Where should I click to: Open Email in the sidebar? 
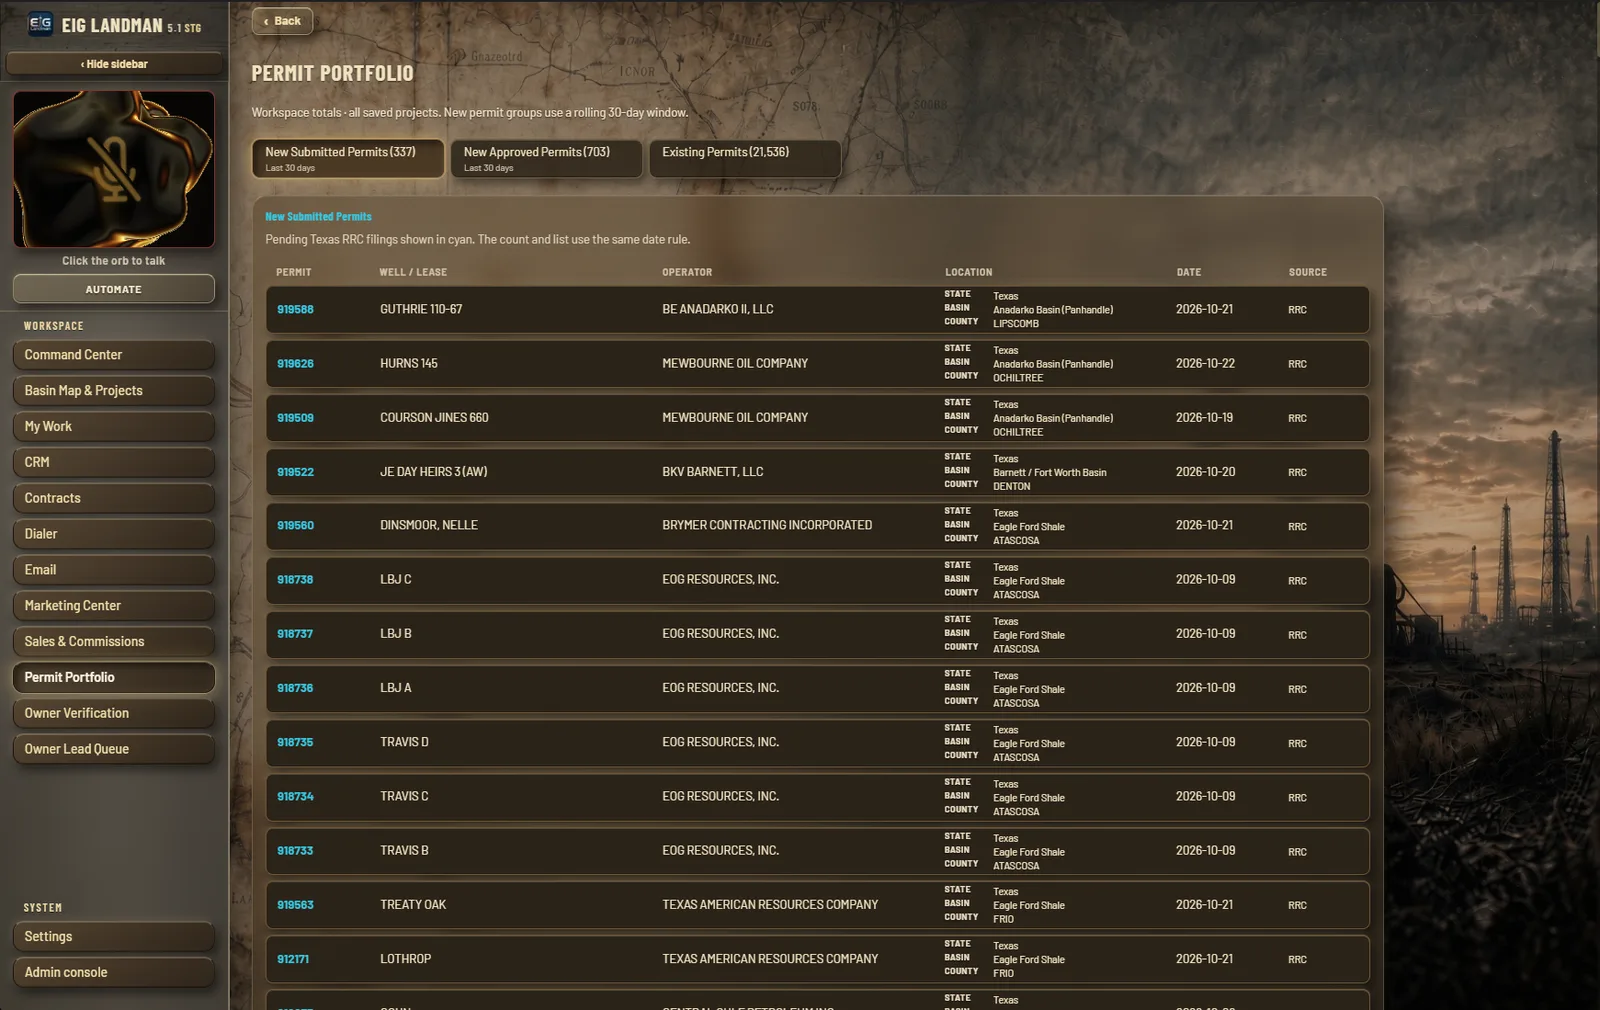pos(114,570)
